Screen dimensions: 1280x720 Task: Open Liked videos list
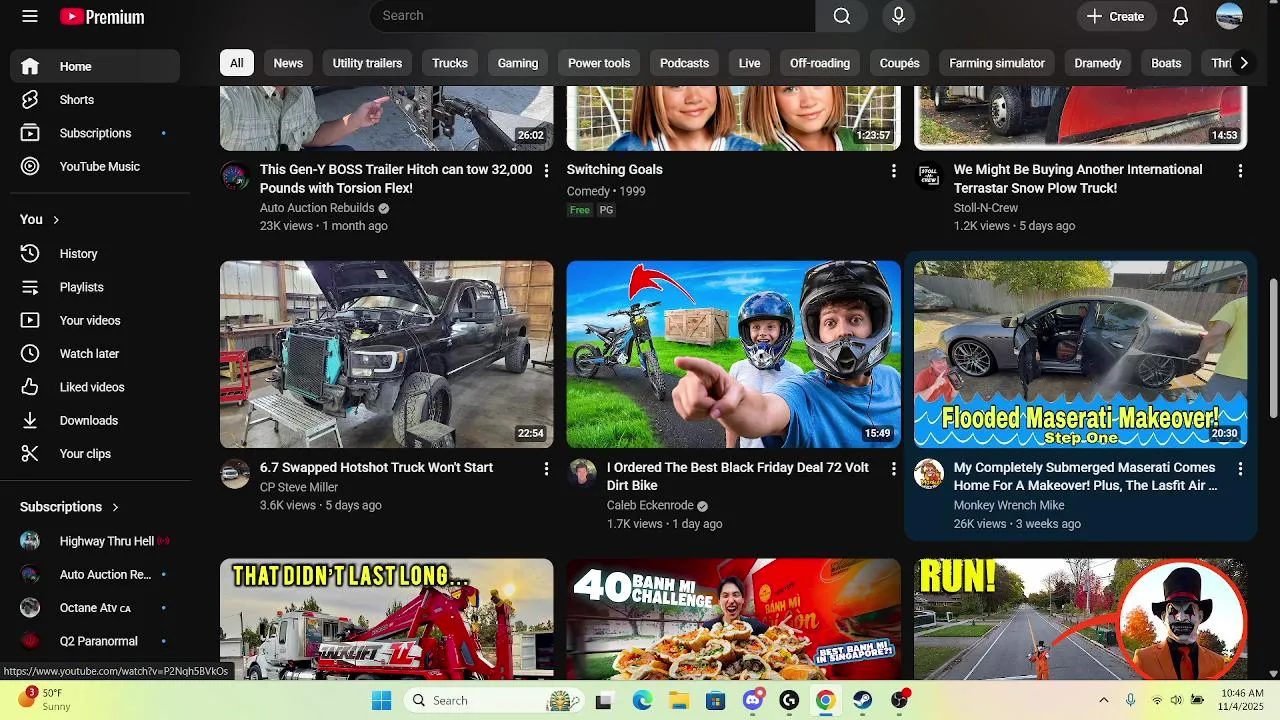pyautogui.click(x=95, y=387)
